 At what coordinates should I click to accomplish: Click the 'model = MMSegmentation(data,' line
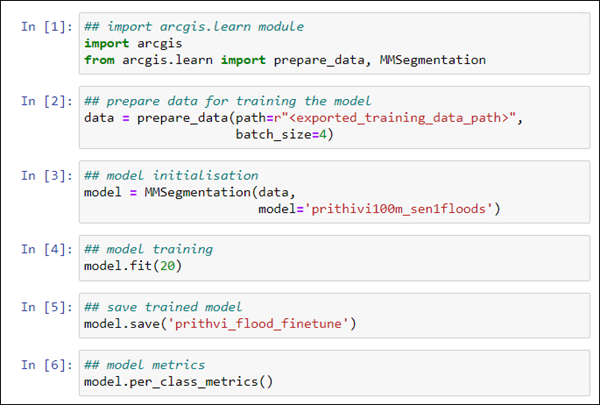190,192
